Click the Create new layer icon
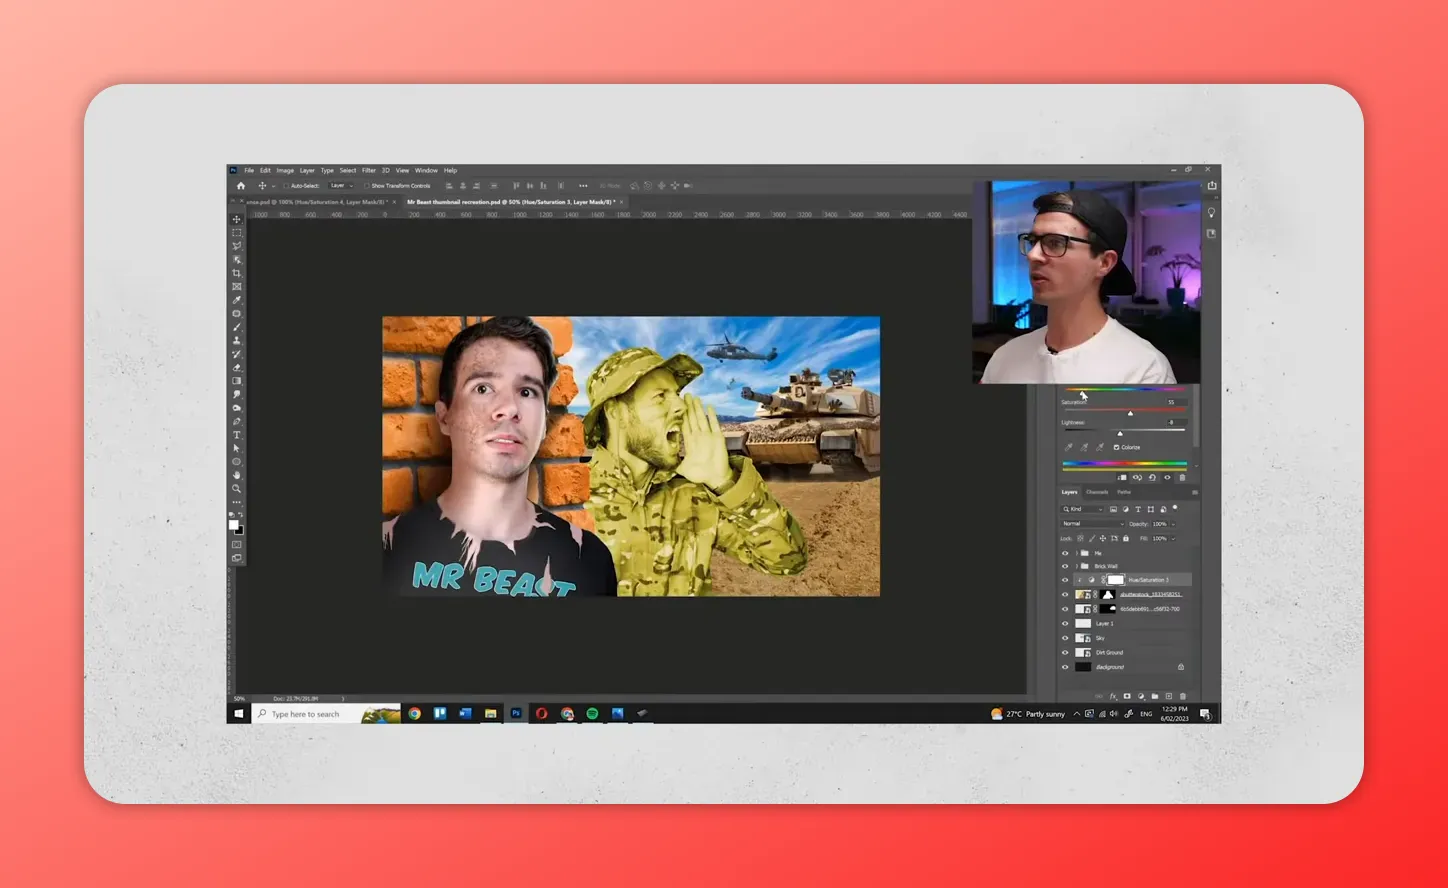The width and height of the screenshot is (1448, 888). click(1169, 696)
